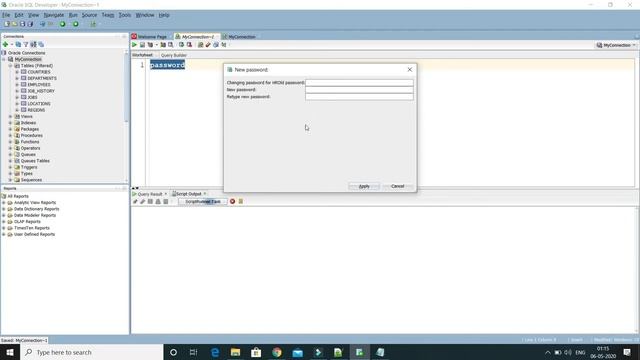
Task: Open the New Connection dropdown arrow
Action: coord(11,44)
